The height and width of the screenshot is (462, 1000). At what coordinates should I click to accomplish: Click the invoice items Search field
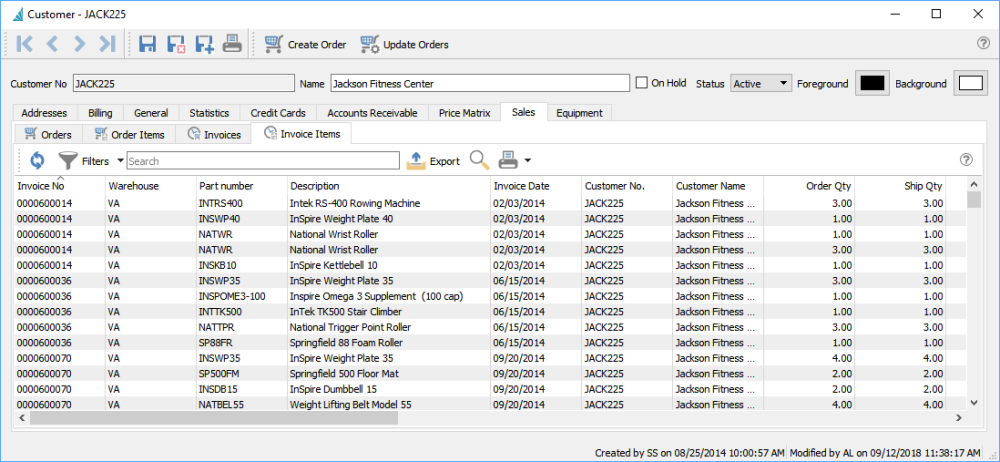point(262,160)
